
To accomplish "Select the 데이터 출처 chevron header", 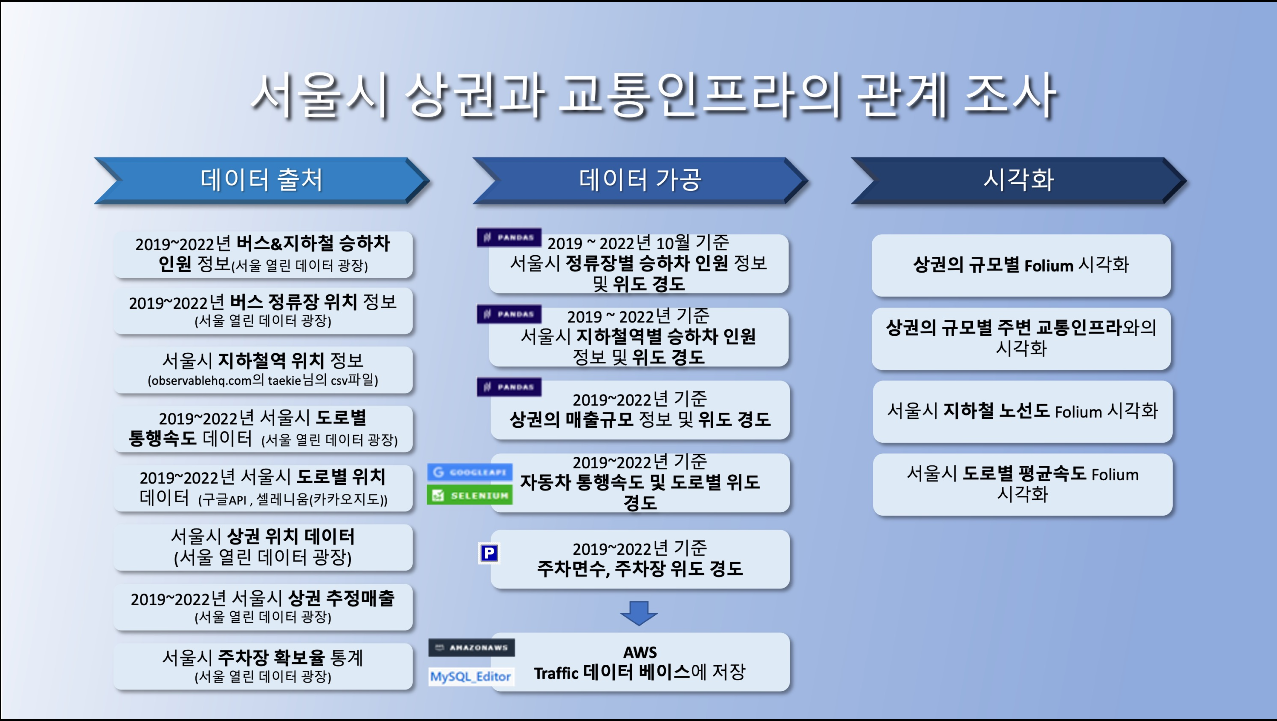I will 262,180.
